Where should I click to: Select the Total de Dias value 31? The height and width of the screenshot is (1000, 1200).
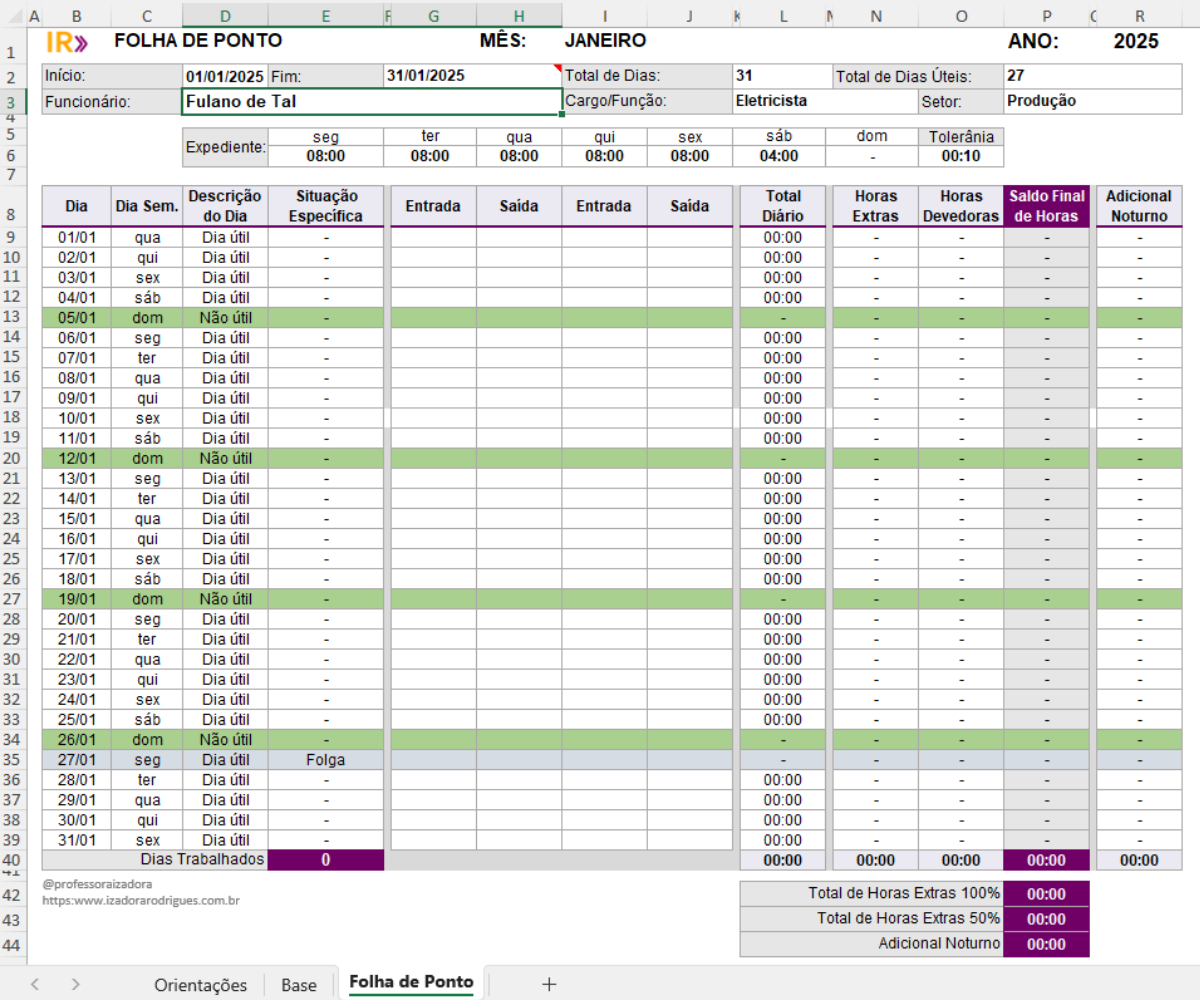click(780, 76)
